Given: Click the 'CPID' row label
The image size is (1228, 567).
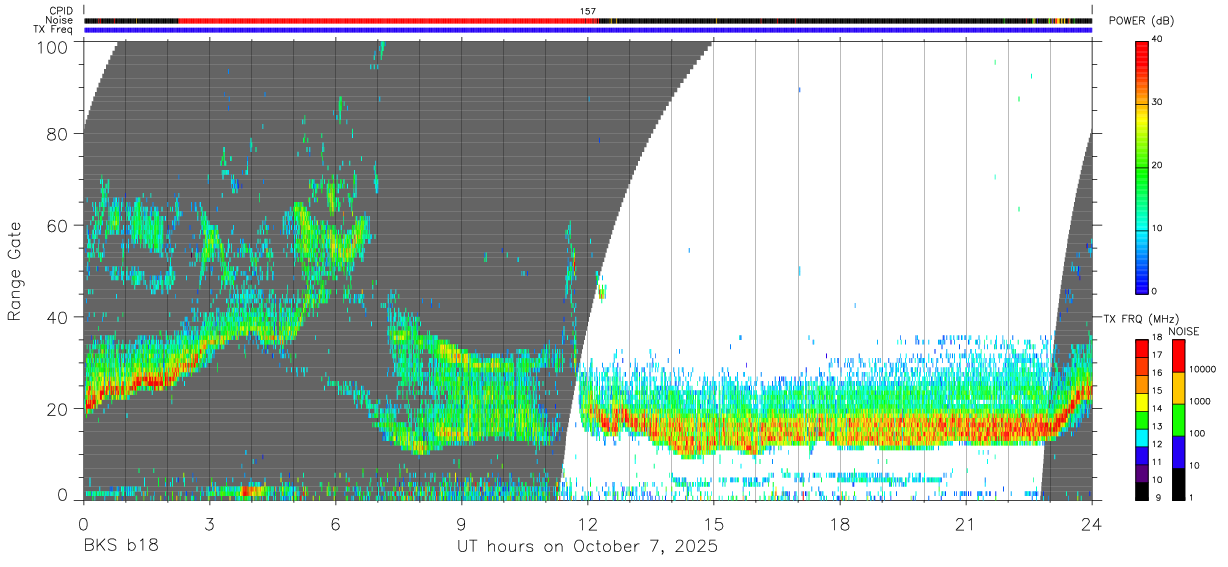Looking at the screenshot, I should pos(61,11).
